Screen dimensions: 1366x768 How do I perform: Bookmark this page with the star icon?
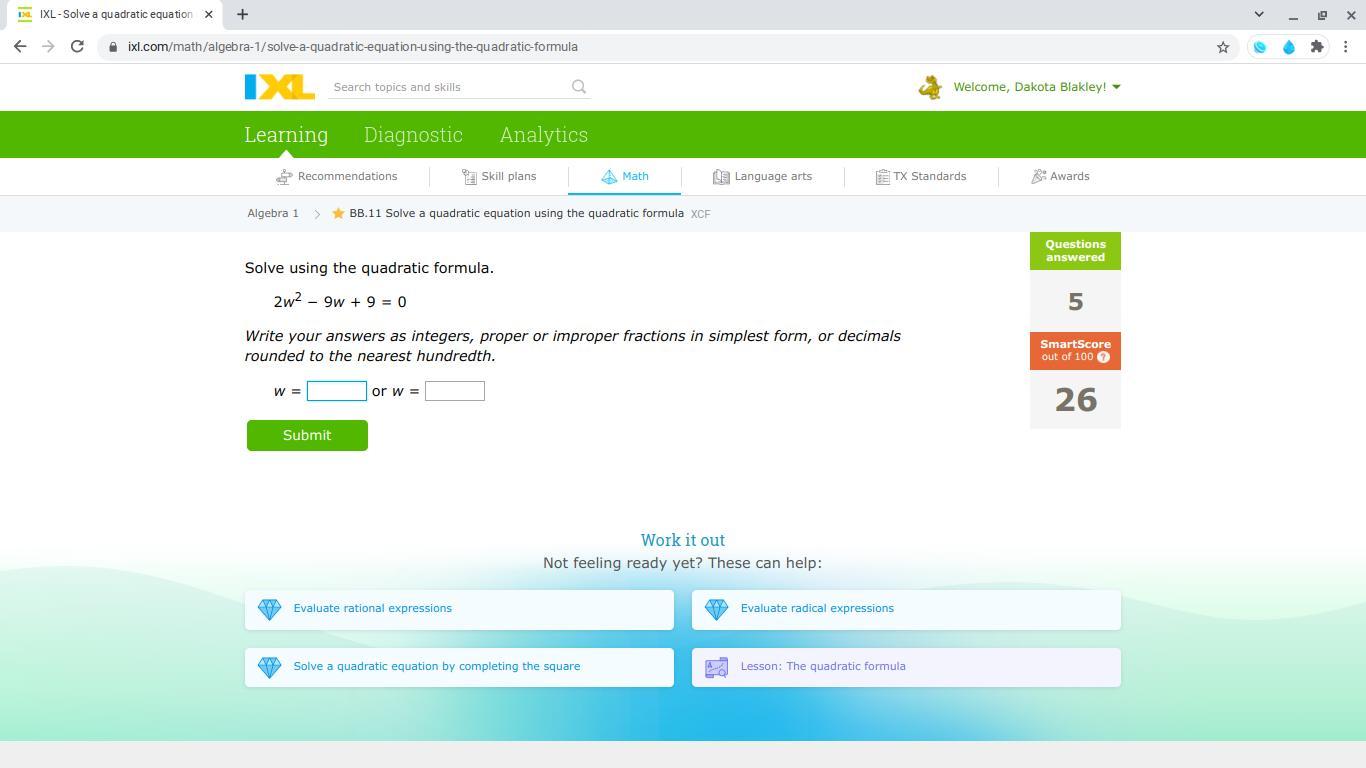click(1222, 47)
